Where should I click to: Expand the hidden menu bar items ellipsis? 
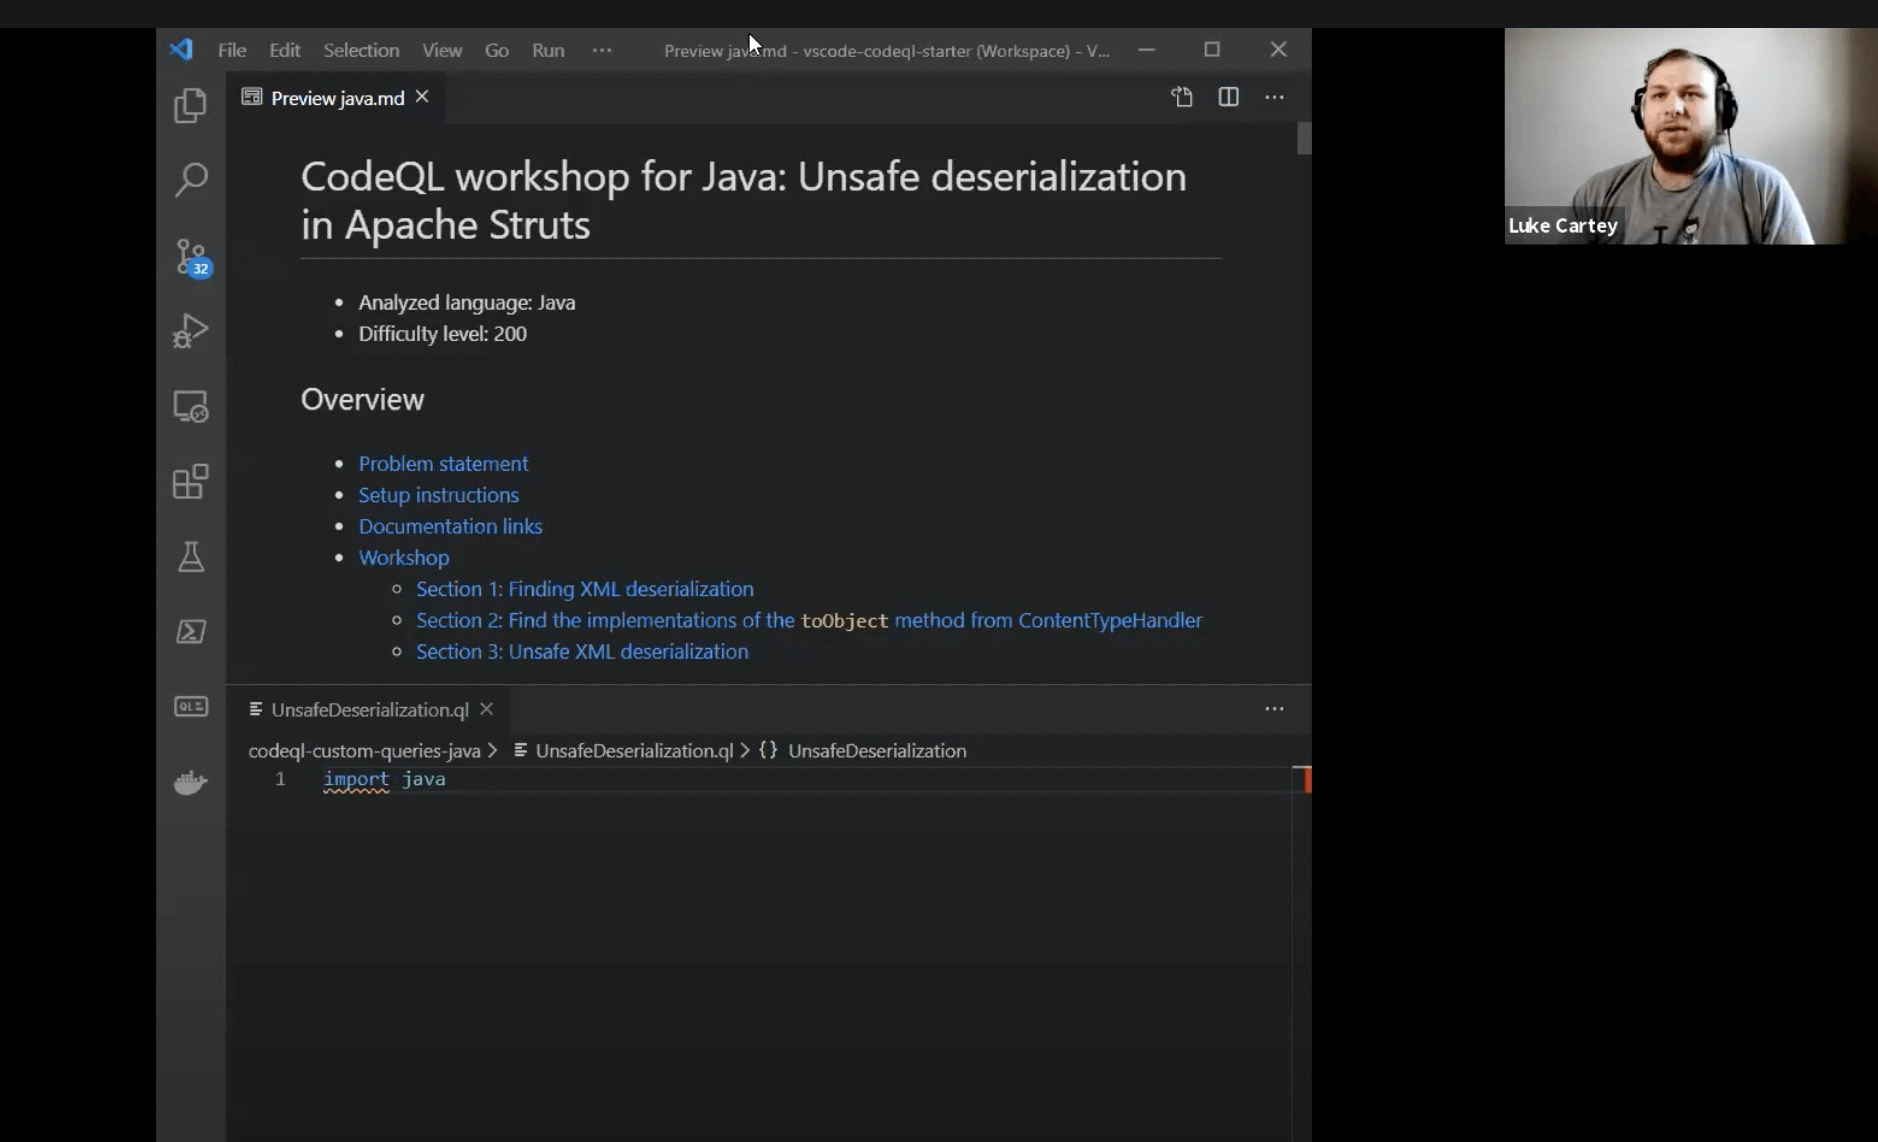pos(601,50)
